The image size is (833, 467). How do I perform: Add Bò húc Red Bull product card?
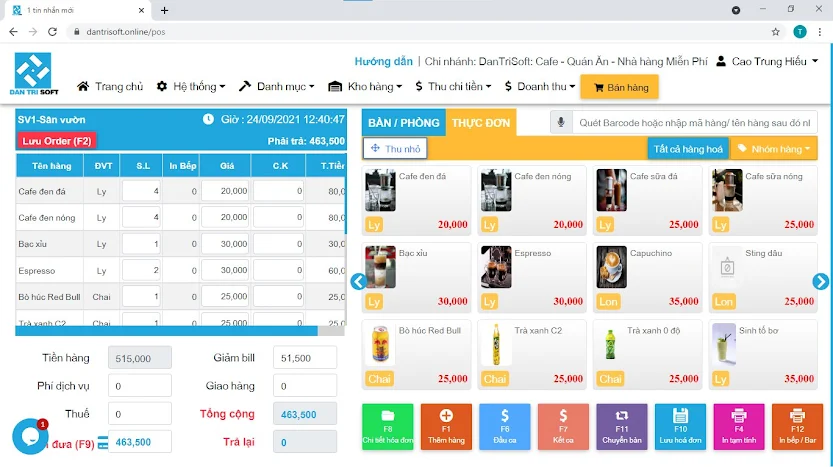point(416,354)
